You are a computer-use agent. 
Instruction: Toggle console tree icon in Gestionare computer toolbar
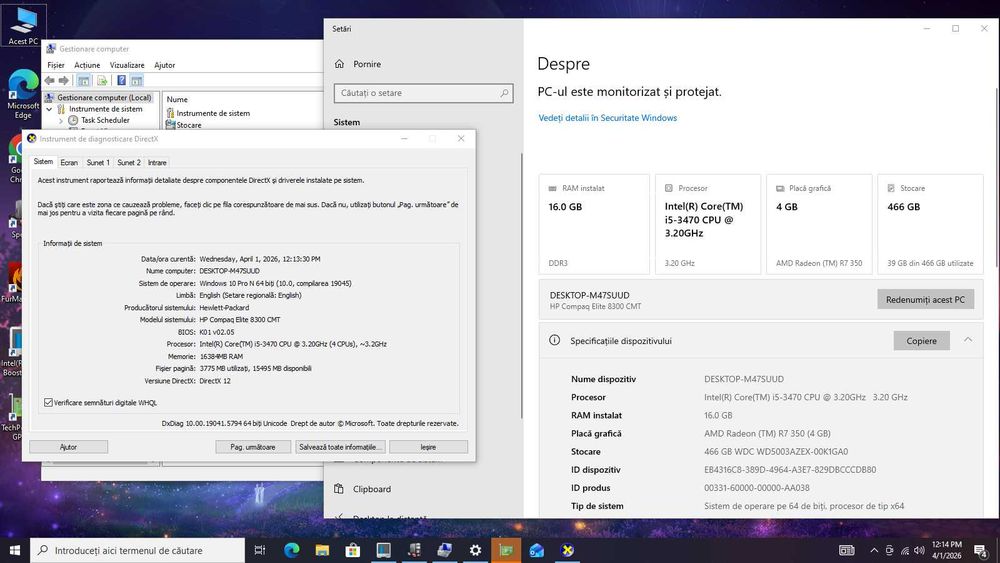click(x=84, y=80)
